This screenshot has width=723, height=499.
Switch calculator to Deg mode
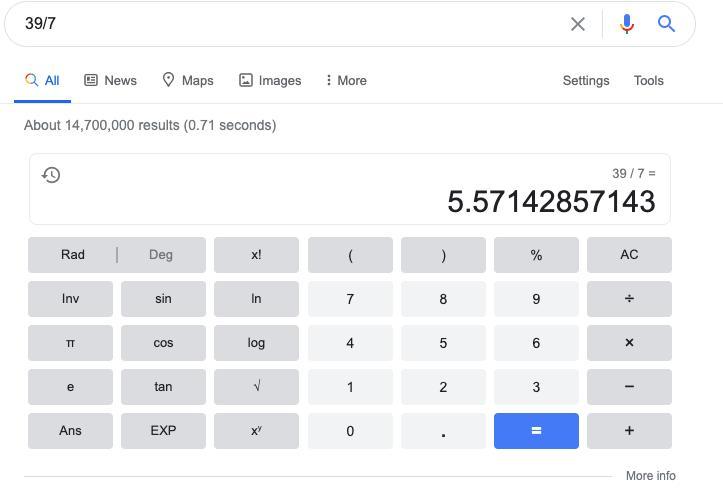pos(161,255)
